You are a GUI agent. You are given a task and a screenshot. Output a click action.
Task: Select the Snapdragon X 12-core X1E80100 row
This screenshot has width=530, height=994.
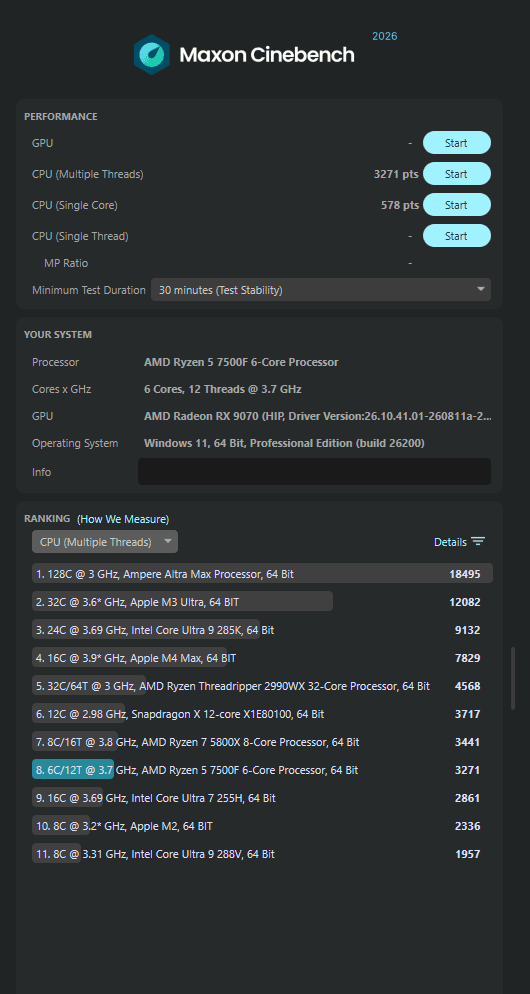(262, 714)
